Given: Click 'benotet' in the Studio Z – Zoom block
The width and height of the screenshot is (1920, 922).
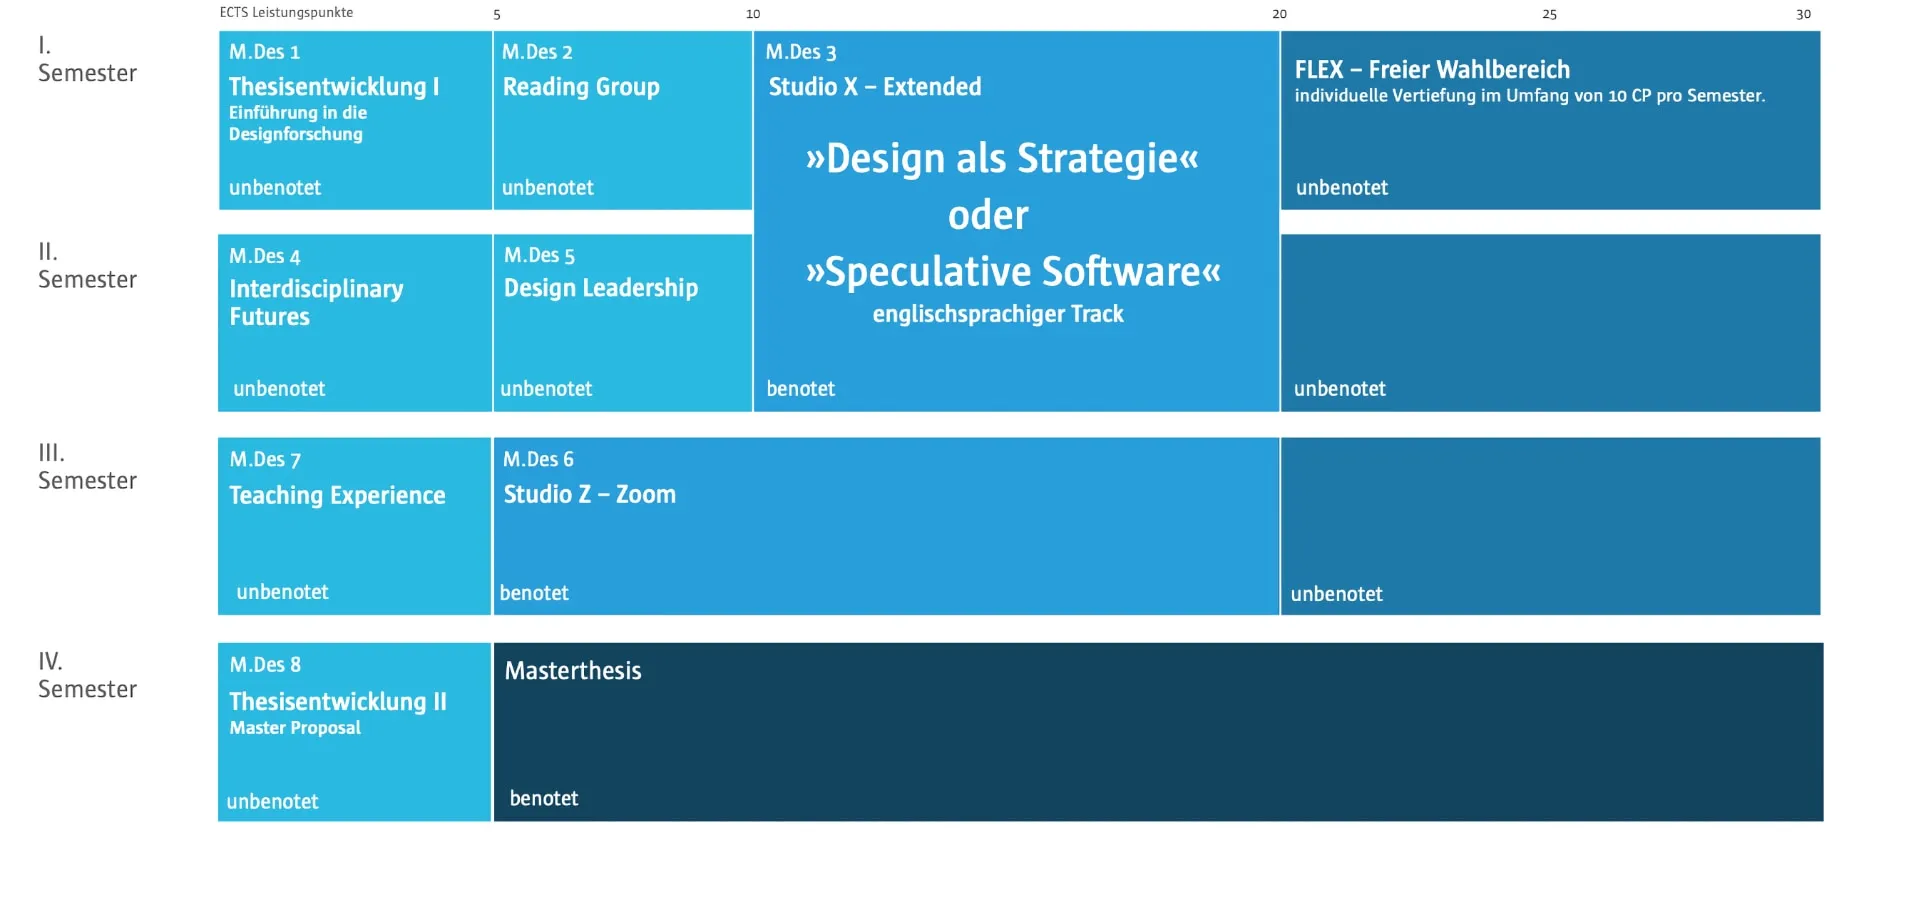Looking at the screenshot, I should tap(534, 593).
